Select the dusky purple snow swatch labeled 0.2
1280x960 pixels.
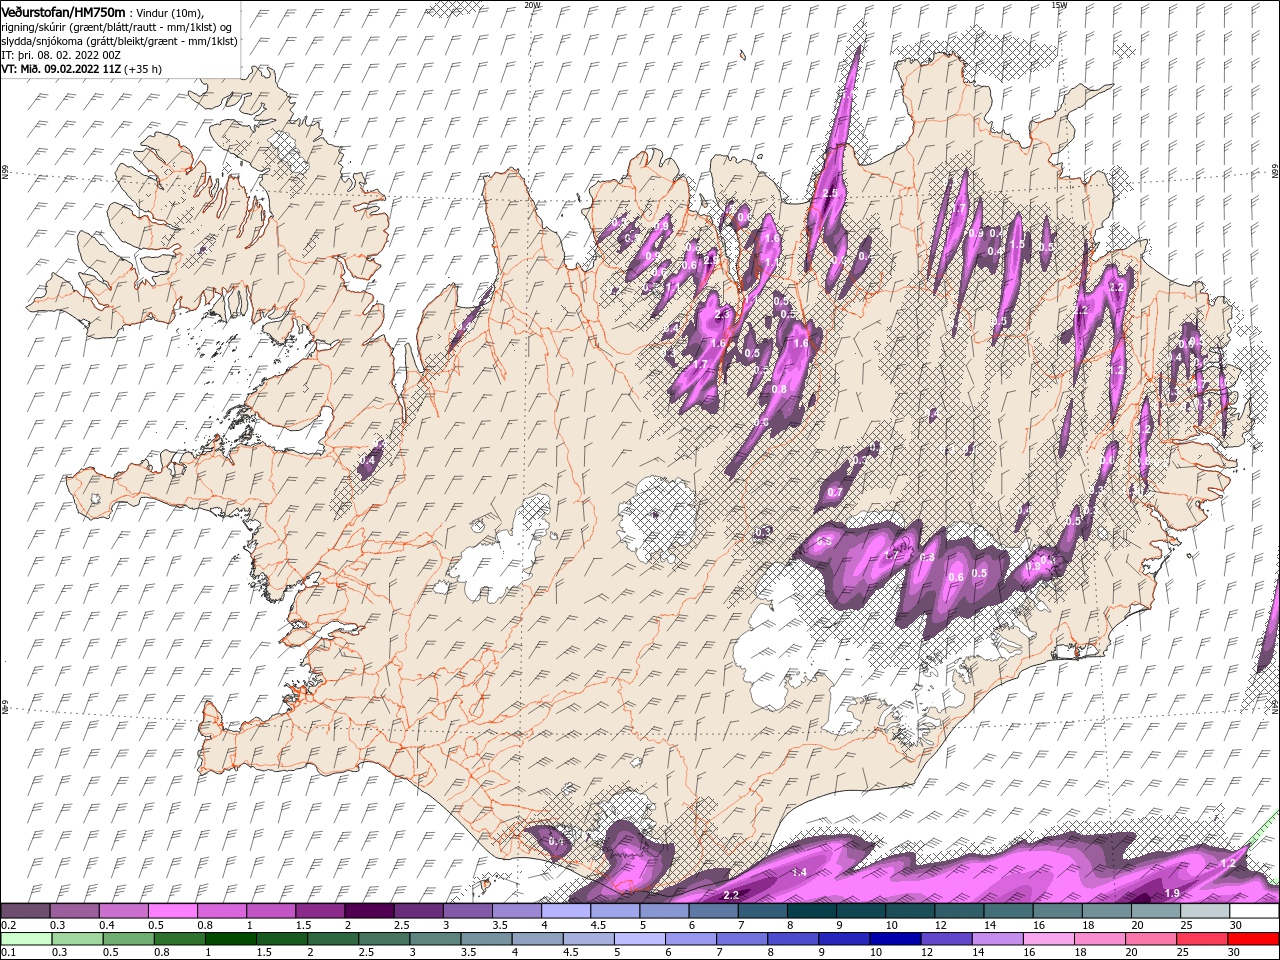coord(25,911)
